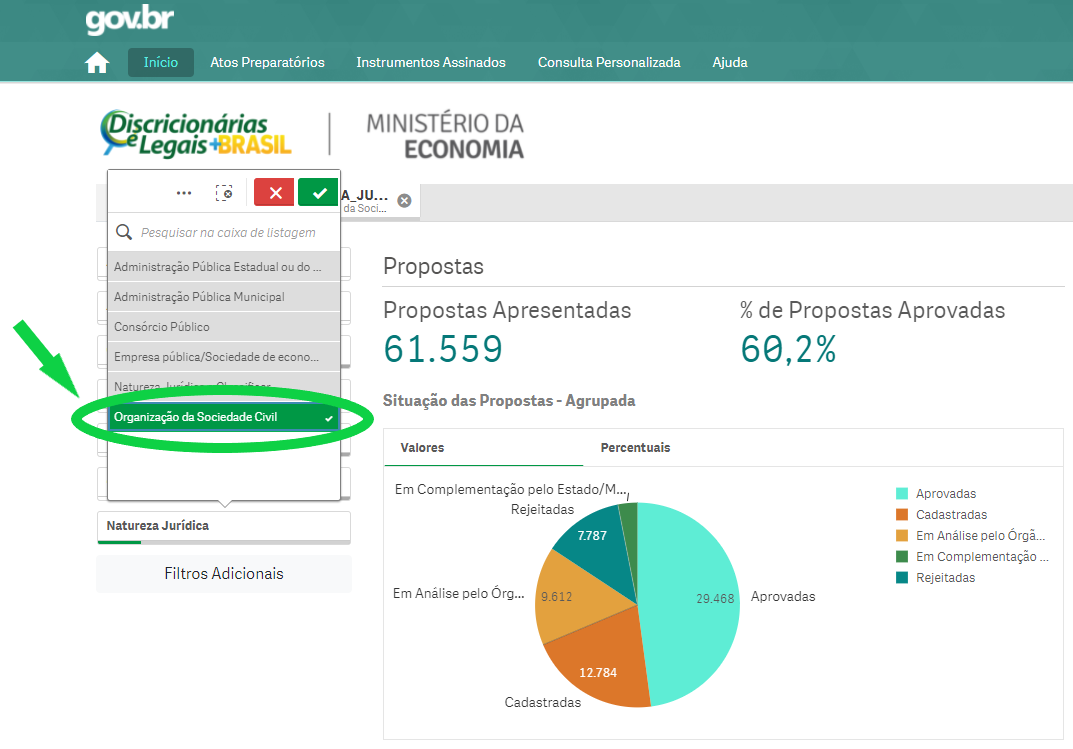Click the Discricionárias e Legais +Brasil logo

196,134
